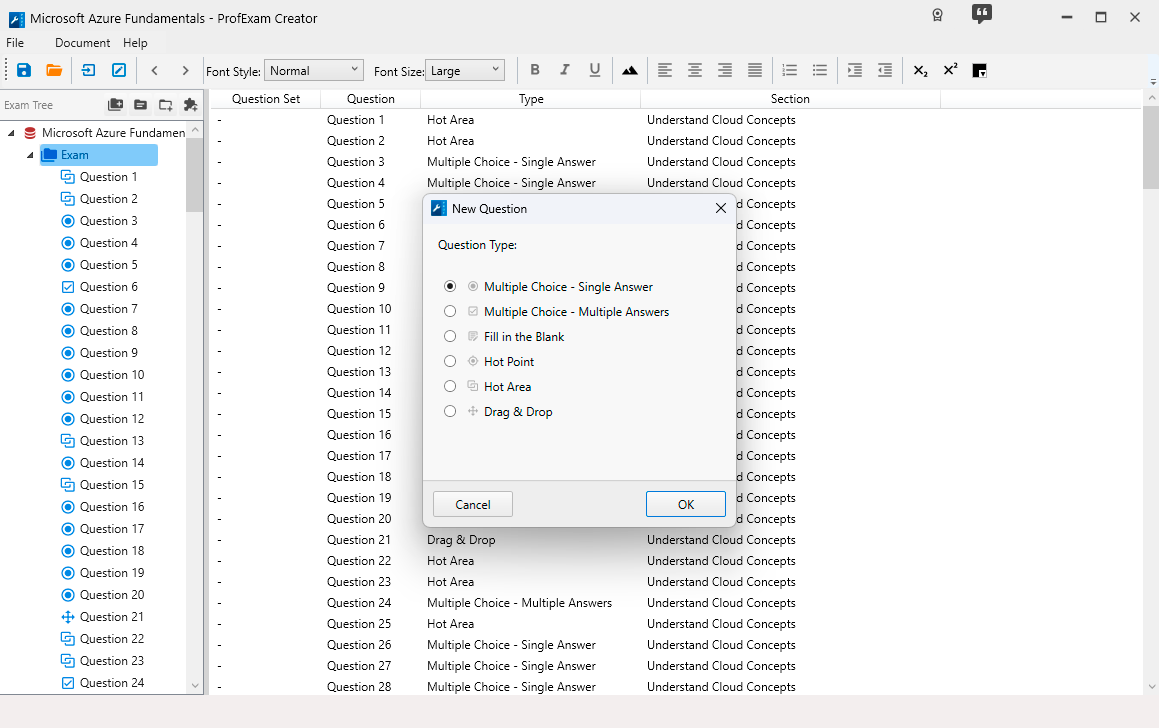Select Question 13 in exam tree
The image size is (1159, 728).
(112, 440)
